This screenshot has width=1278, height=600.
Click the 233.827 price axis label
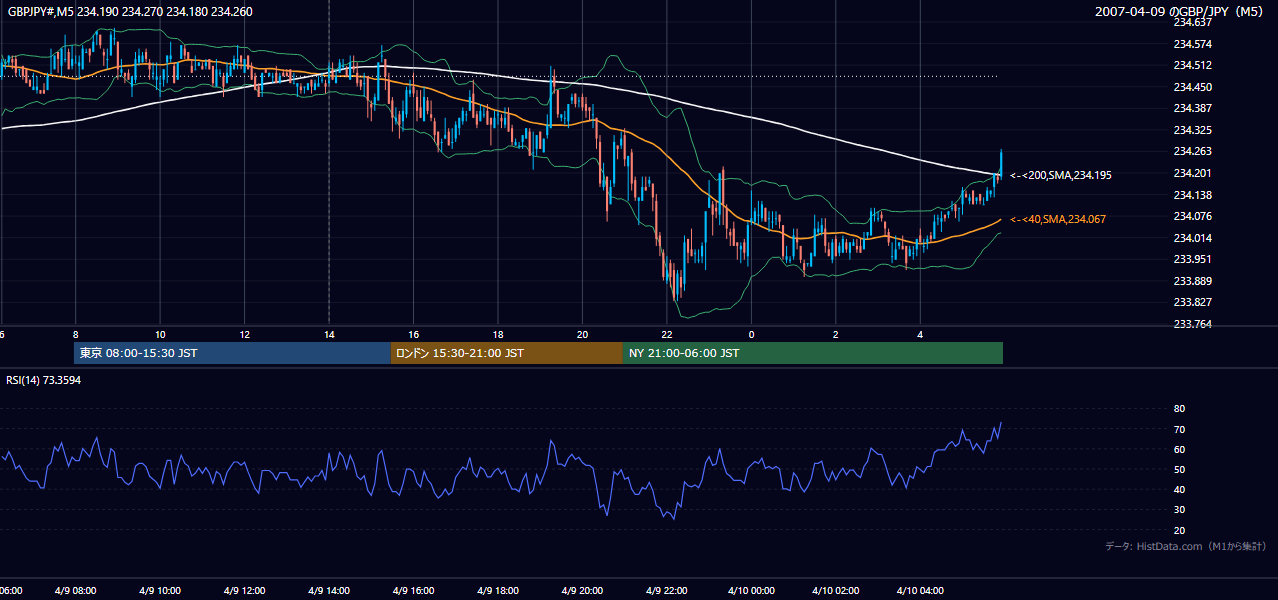point(1192,302)
